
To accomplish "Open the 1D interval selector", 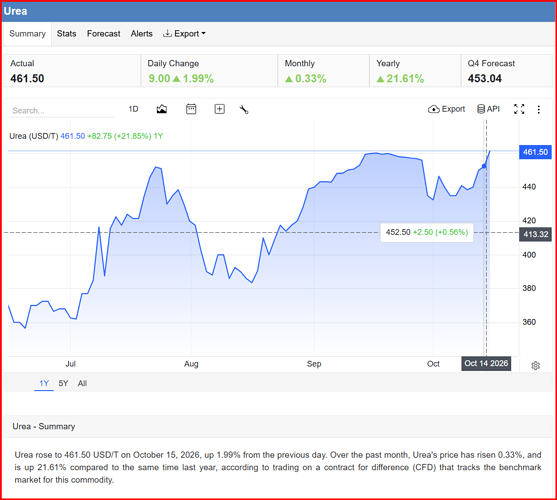I will [x=133, y=109].
